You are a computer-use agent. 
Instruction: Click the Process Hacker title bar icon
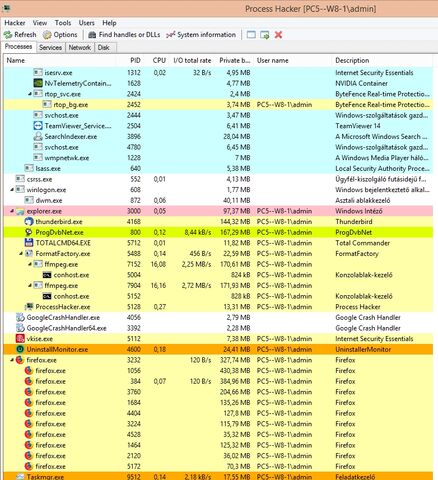click(x=6, y=8)
